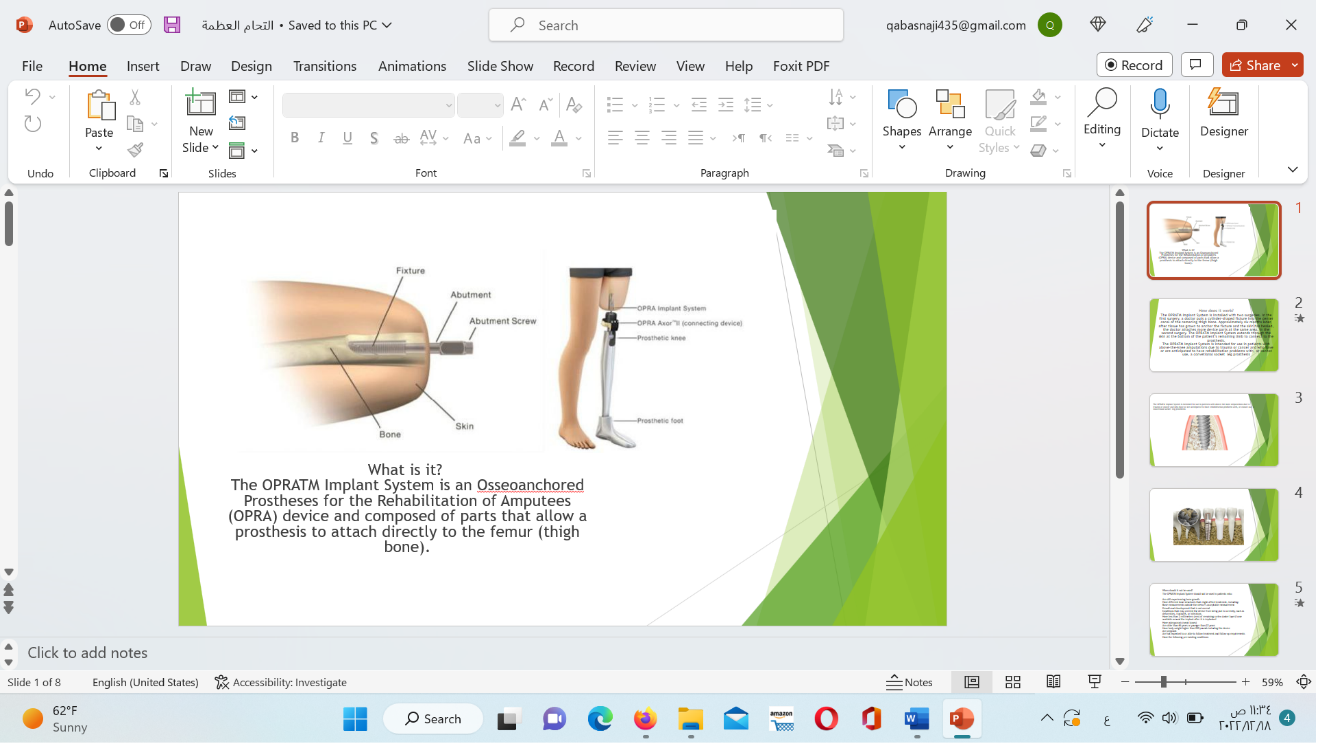Collapse the ribbon with the chevron

[x=1292, y=170]
